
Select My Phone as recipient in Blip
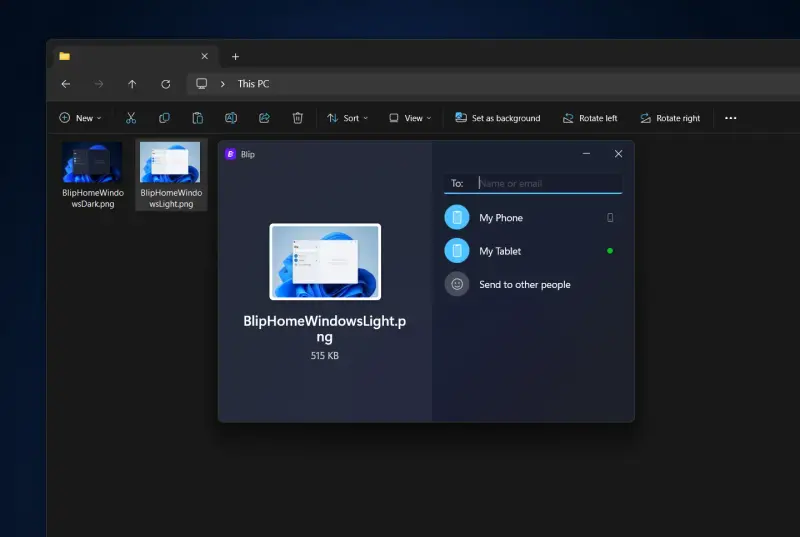[x=500, y=218]
